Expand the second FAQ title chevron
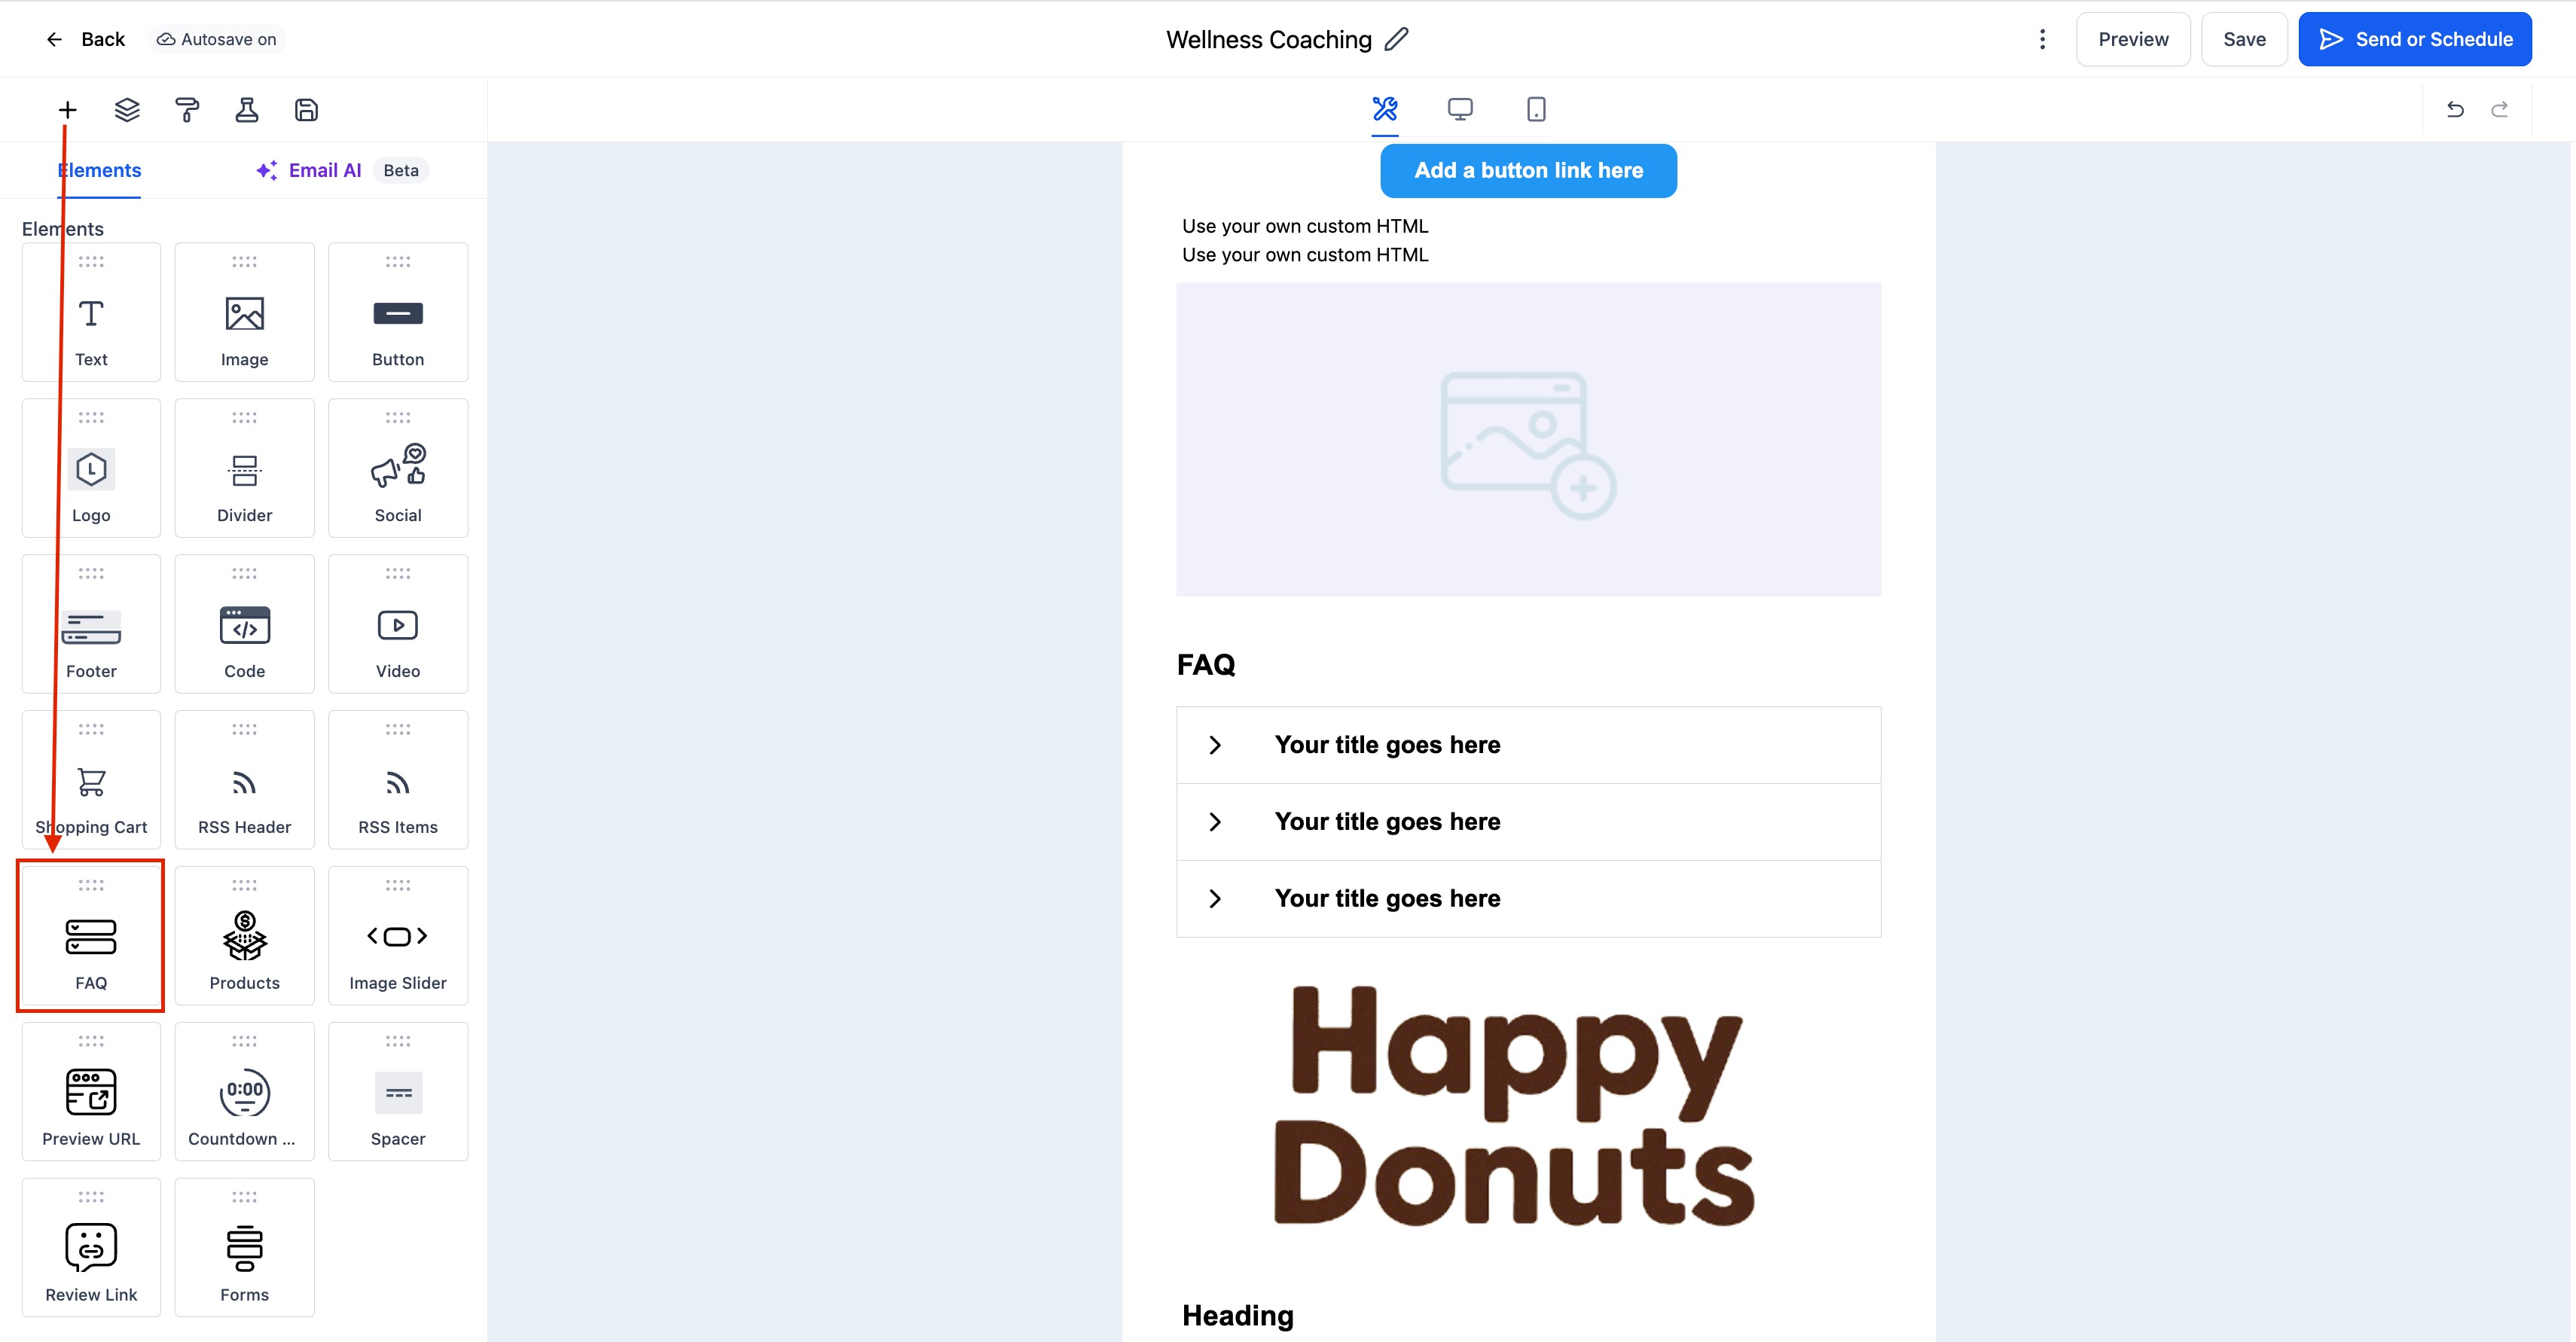This screenshot has height=1342, width=2576. click(x=1215, y=822)
